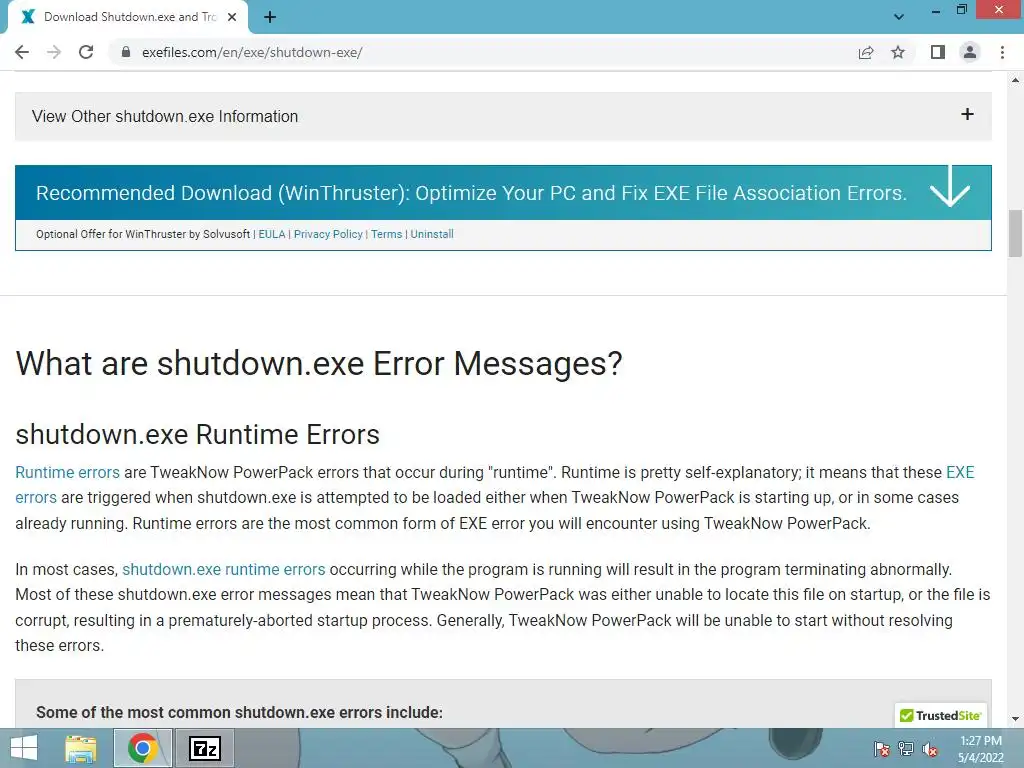Open Action Center flag tray icon

tap(882, 749)
